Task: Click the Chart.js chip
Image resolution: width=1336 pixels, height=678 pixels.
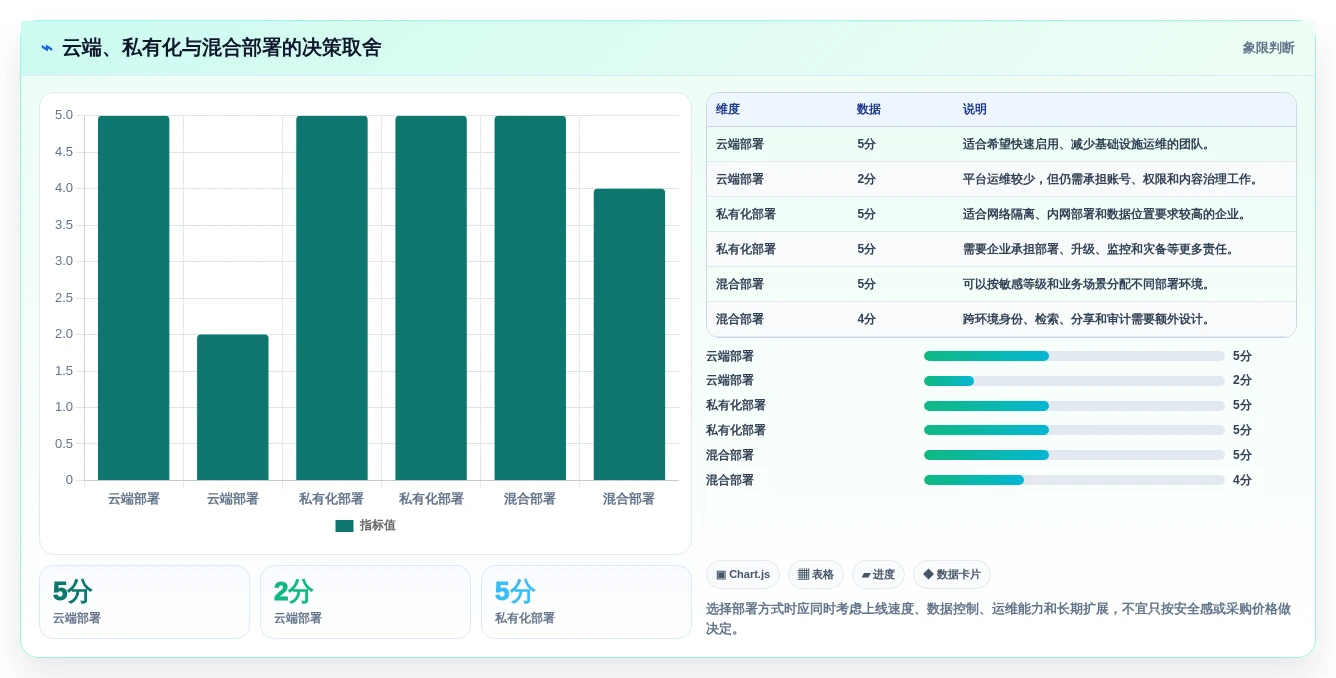Action: point(743,575)
